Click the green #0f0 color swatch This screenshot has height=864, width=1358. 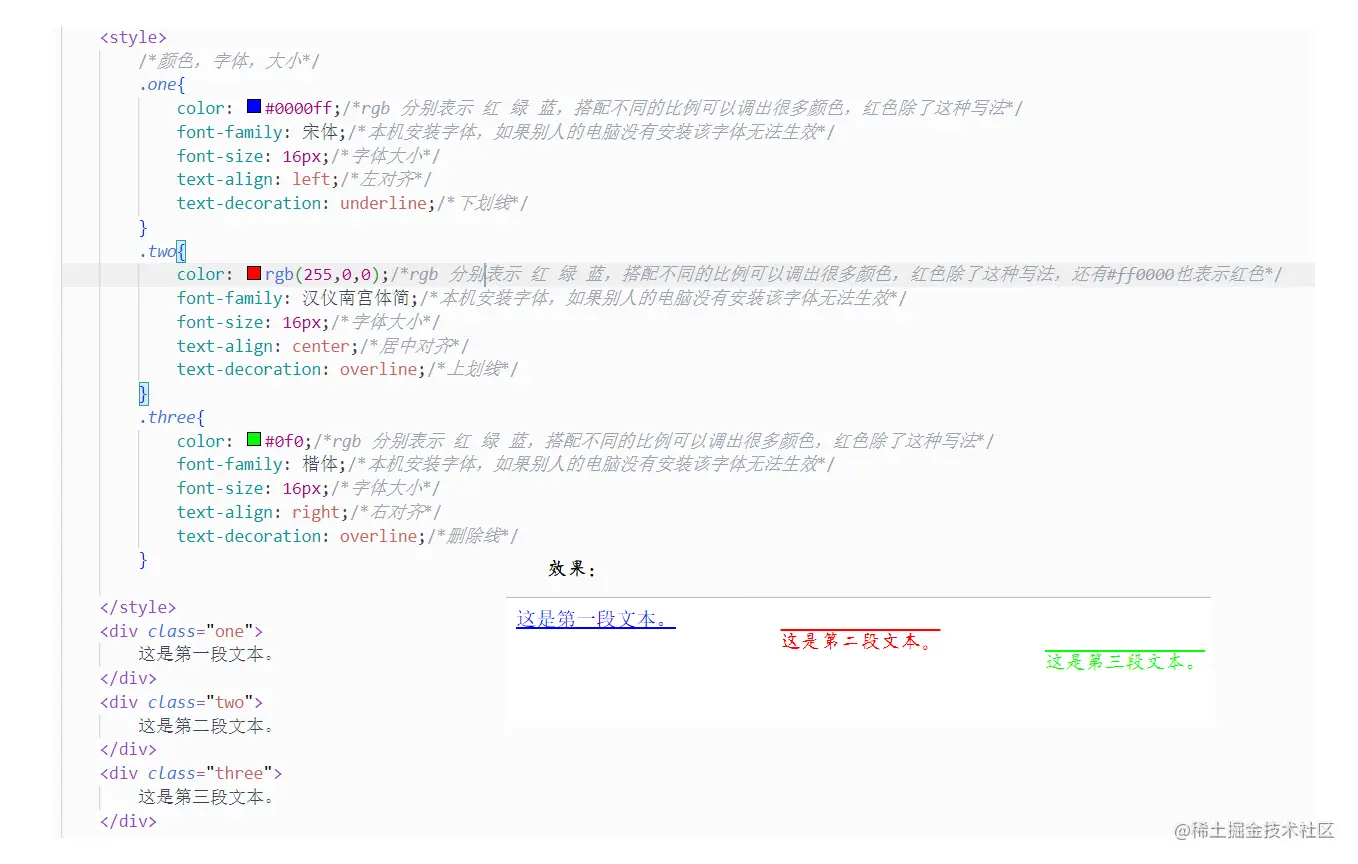pyautogui.click(x=254, y=440)
